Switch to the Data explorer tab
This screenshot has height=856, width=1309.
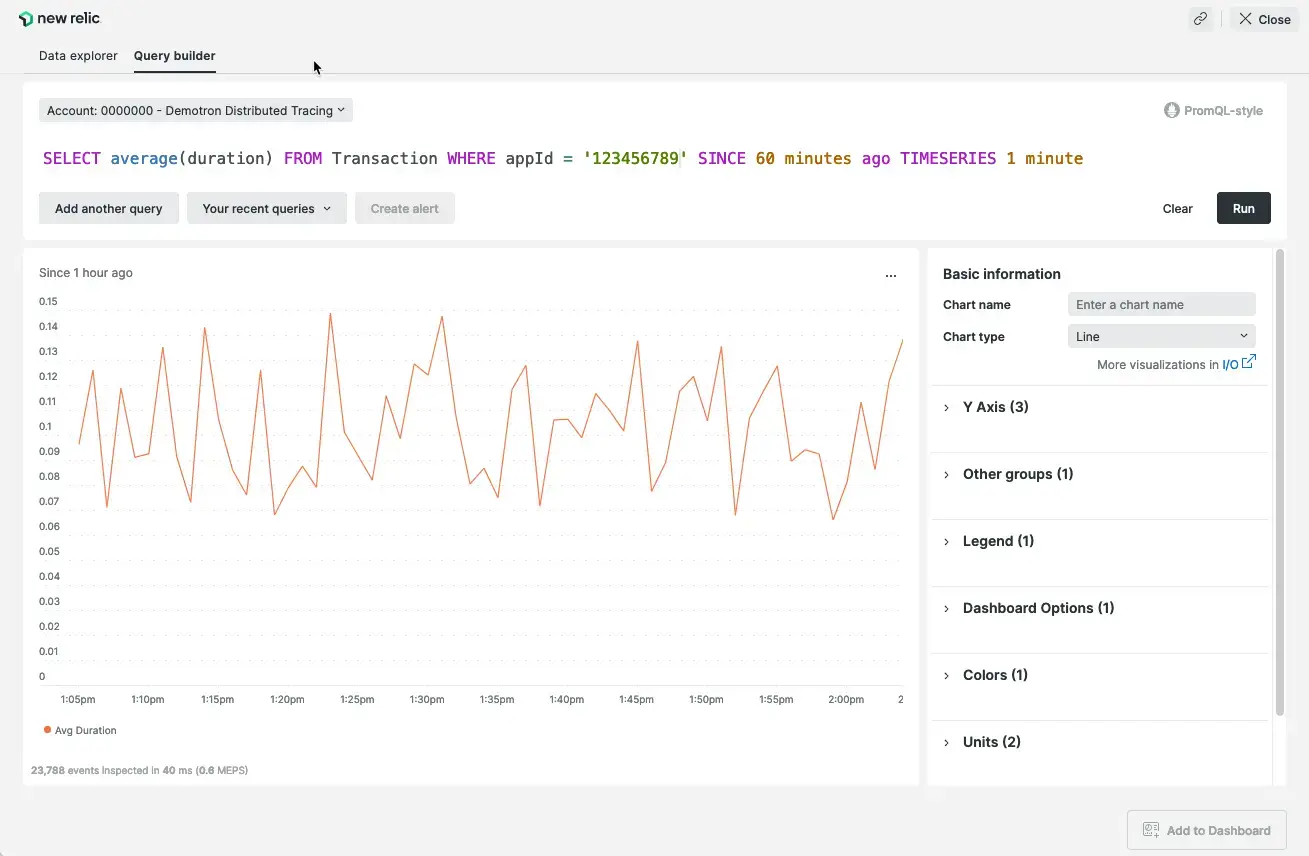(x=78, y=56)
